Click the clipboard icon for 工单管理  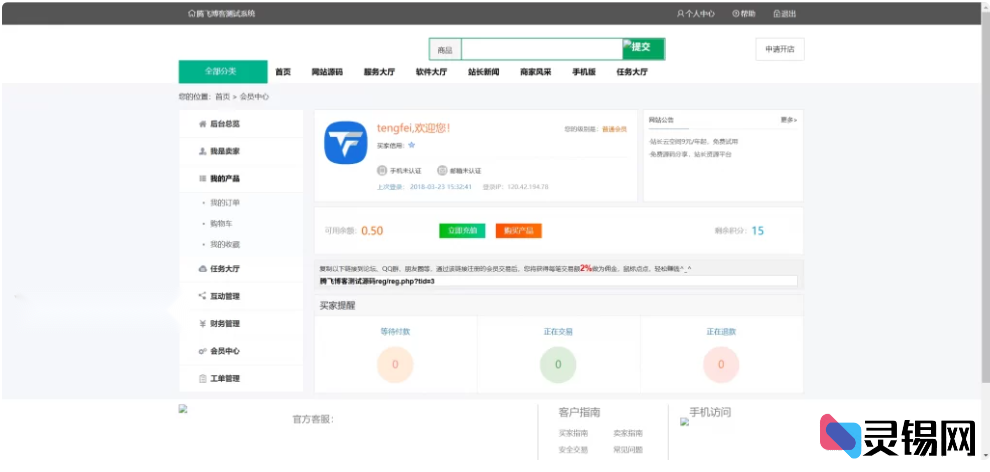click(x=202, y=379)
